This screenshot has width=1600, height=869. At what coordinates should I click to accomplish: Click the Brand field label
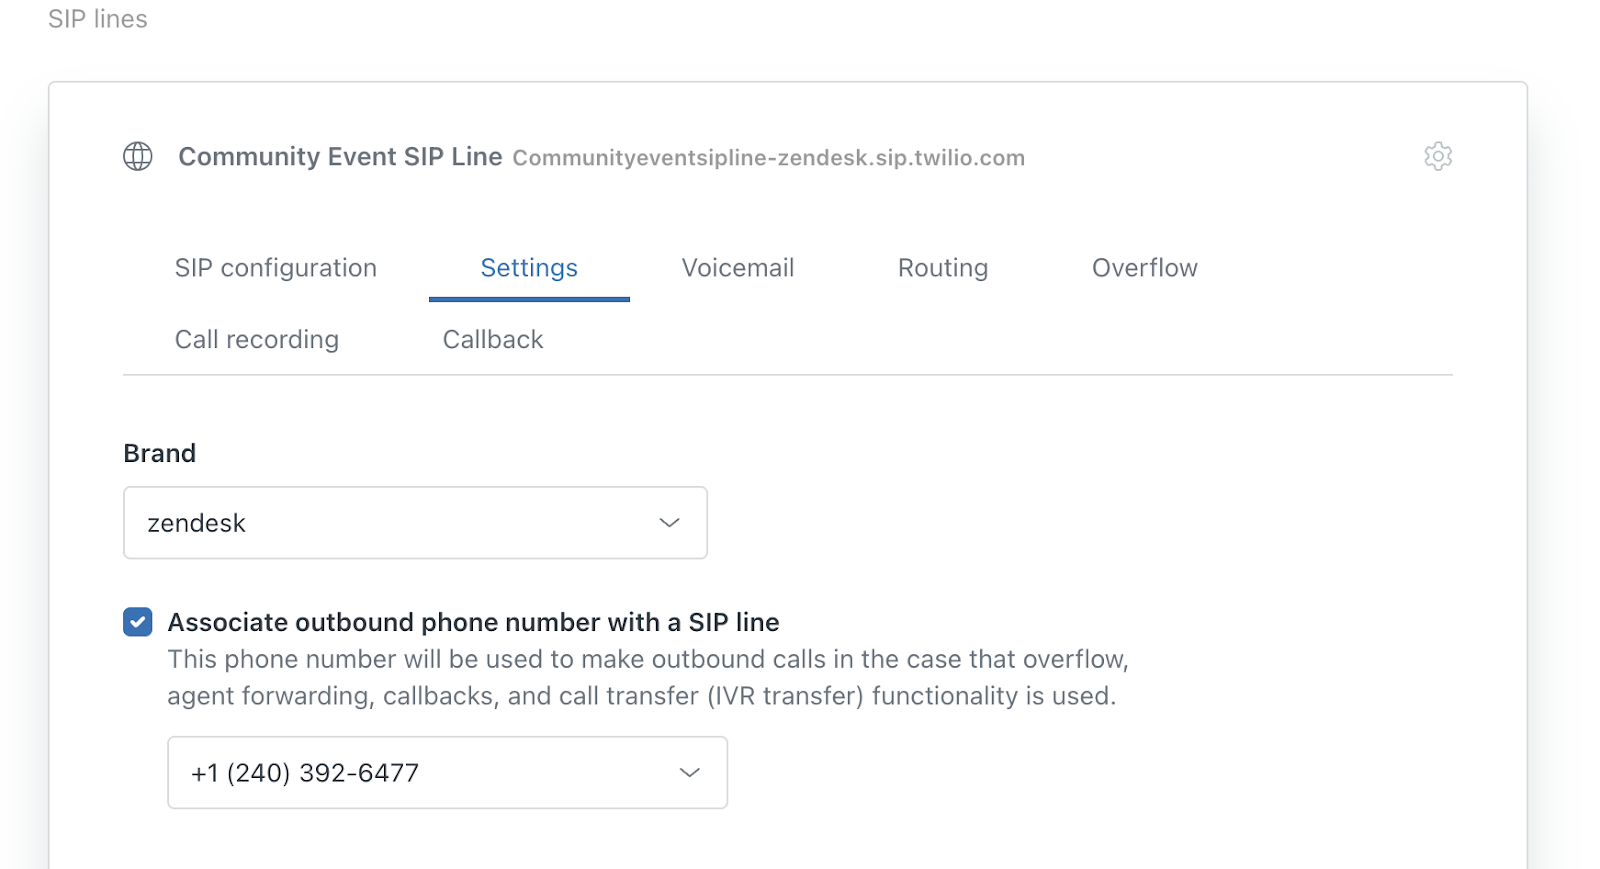(159, 453)
